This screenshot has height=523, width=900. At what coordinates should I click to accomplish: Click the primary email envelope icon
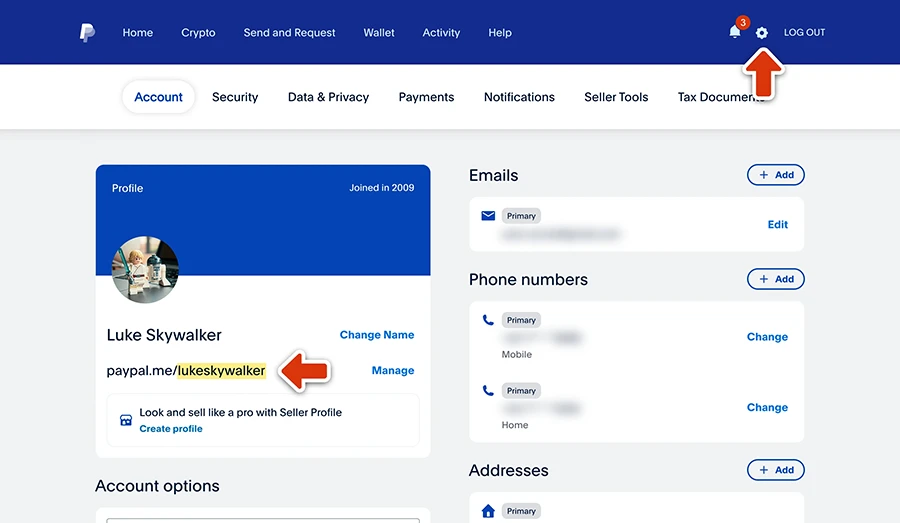click(488, 216)
